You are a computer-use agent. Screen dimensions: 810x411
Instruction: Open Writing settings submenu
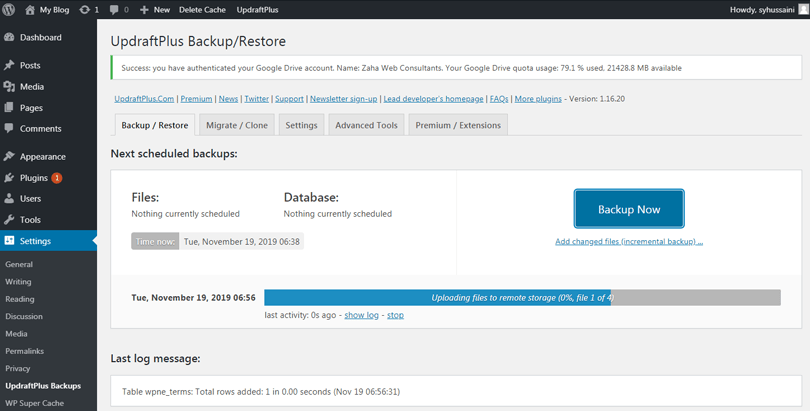[18, 281]
